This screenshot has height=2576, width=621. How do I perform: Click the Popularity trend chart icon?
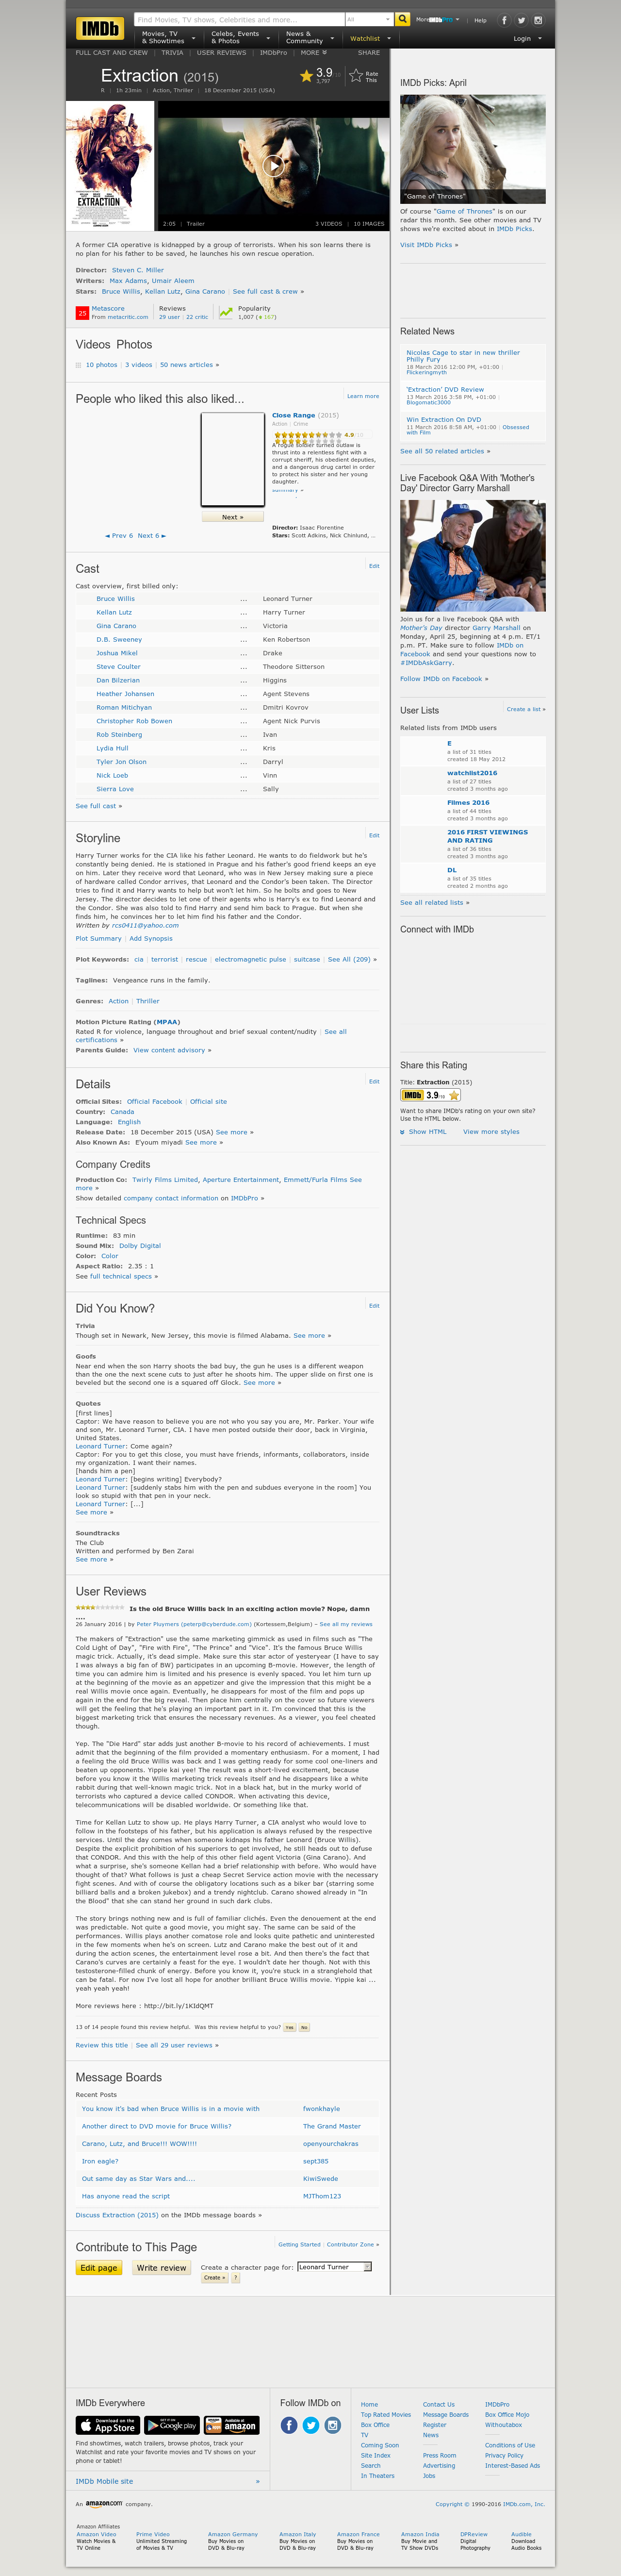pos(226,313)
